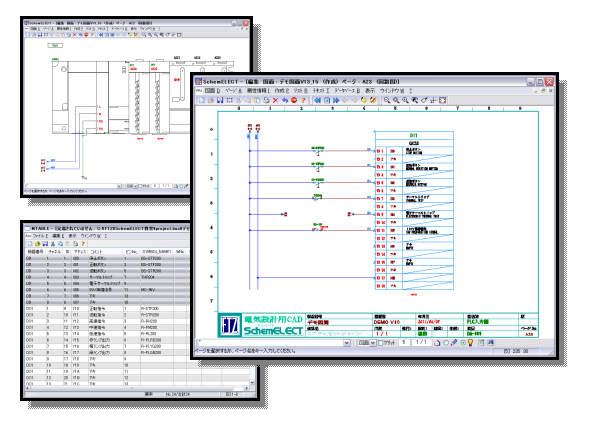Screen dimensions: 589x439
Task: Go to previous page with blue left arrows
Action: point(317,100)
